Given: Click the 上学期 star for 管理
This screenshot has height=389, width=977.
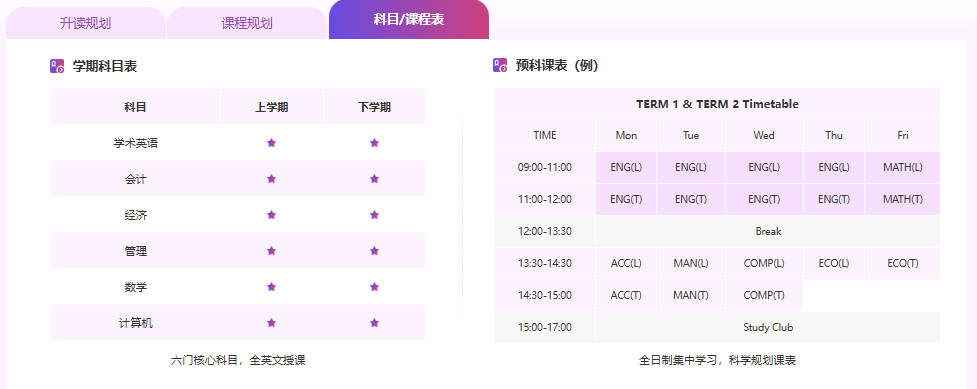Looking at the screenshot, I should click(x=271, y=251).
